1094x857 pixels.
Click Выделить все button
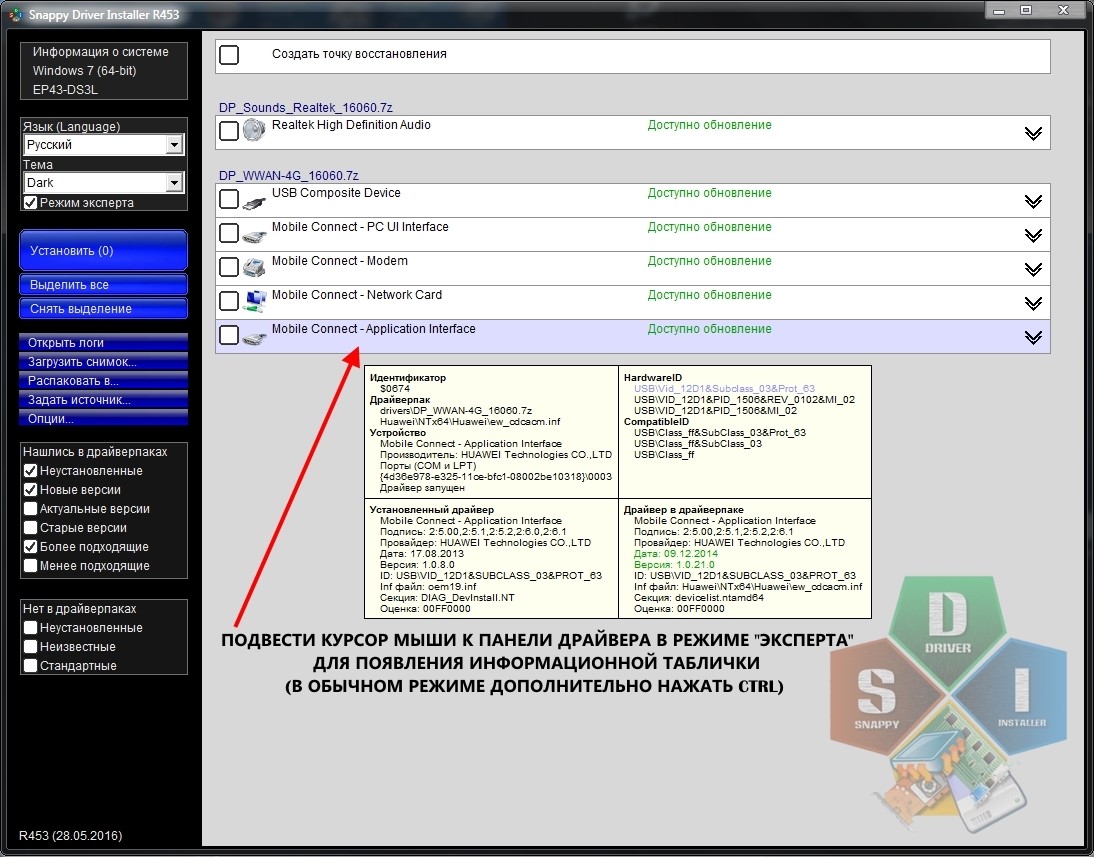pos(103,284)
